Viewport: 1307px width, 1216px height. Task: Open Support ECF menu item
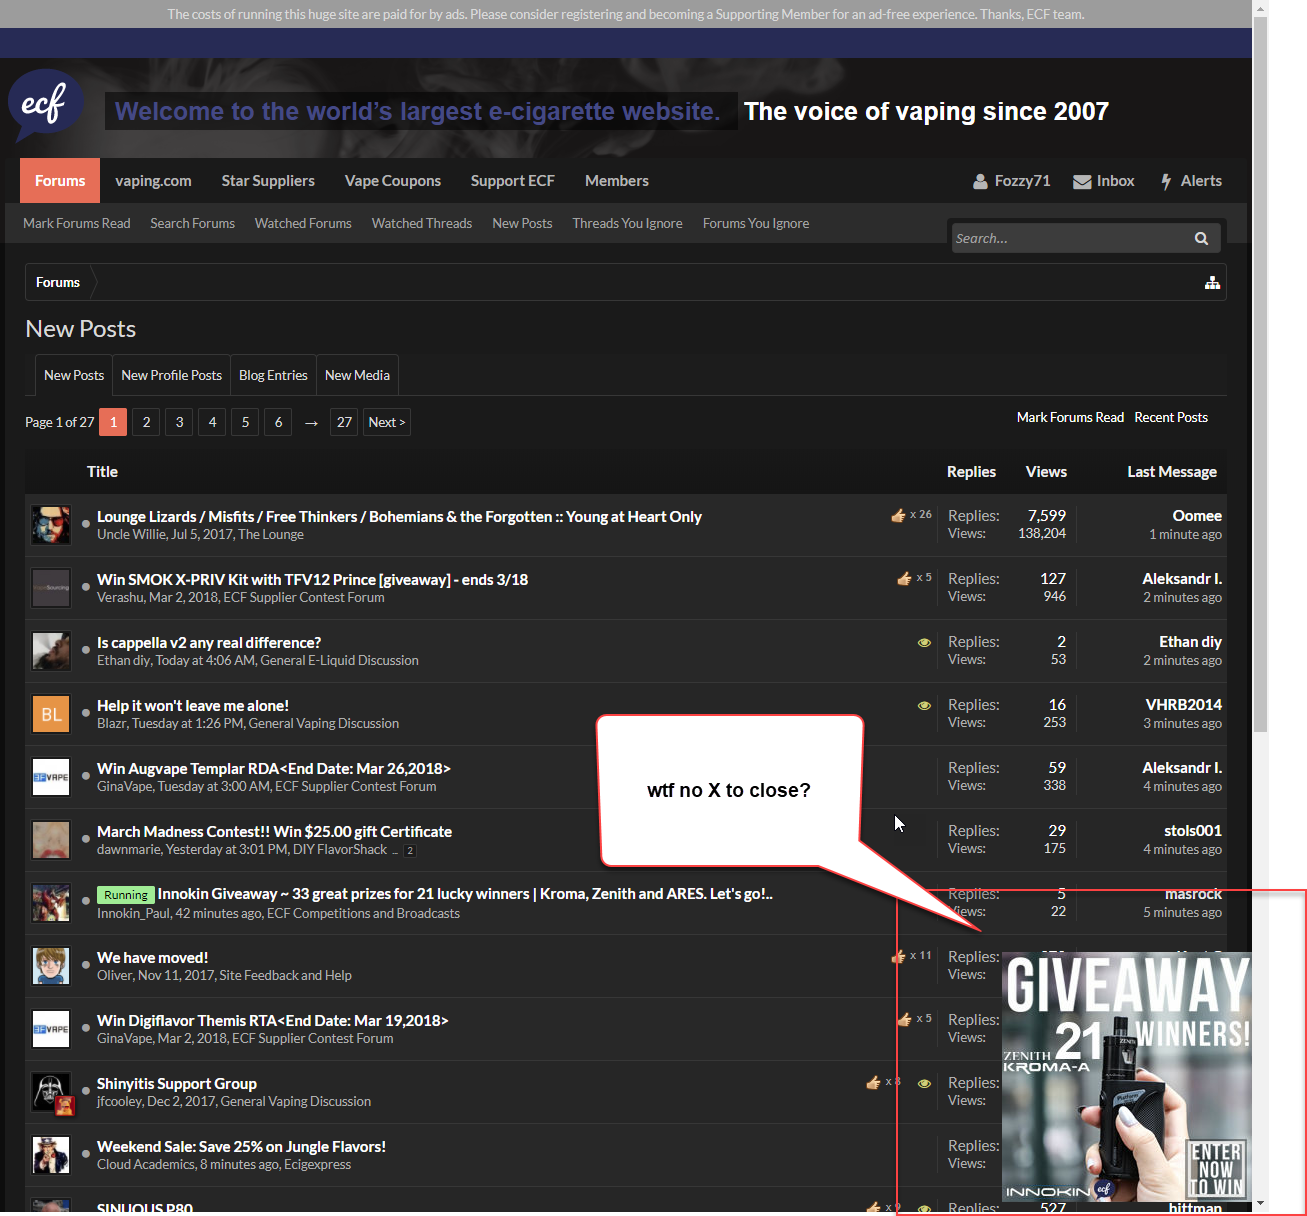point(513,181)
